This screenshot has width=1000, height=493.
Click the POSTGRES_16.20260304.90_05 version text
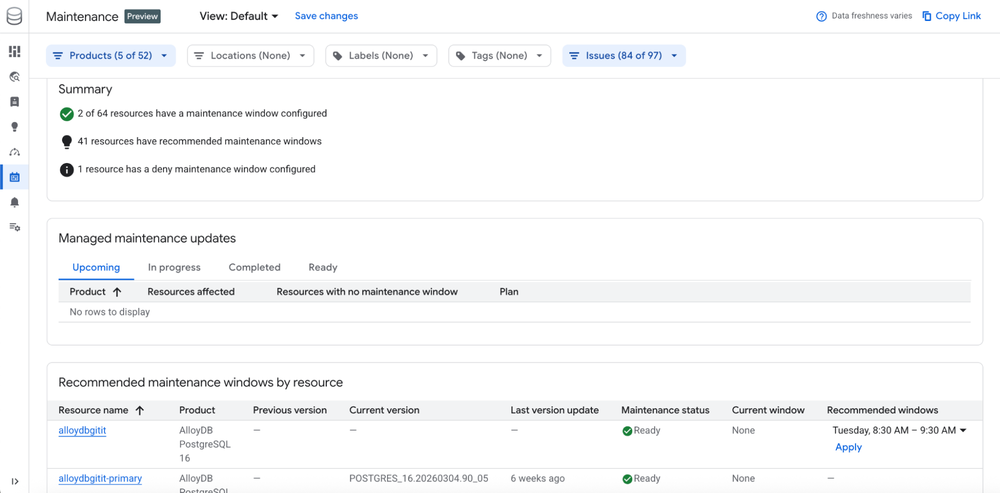tap(418, 478)
